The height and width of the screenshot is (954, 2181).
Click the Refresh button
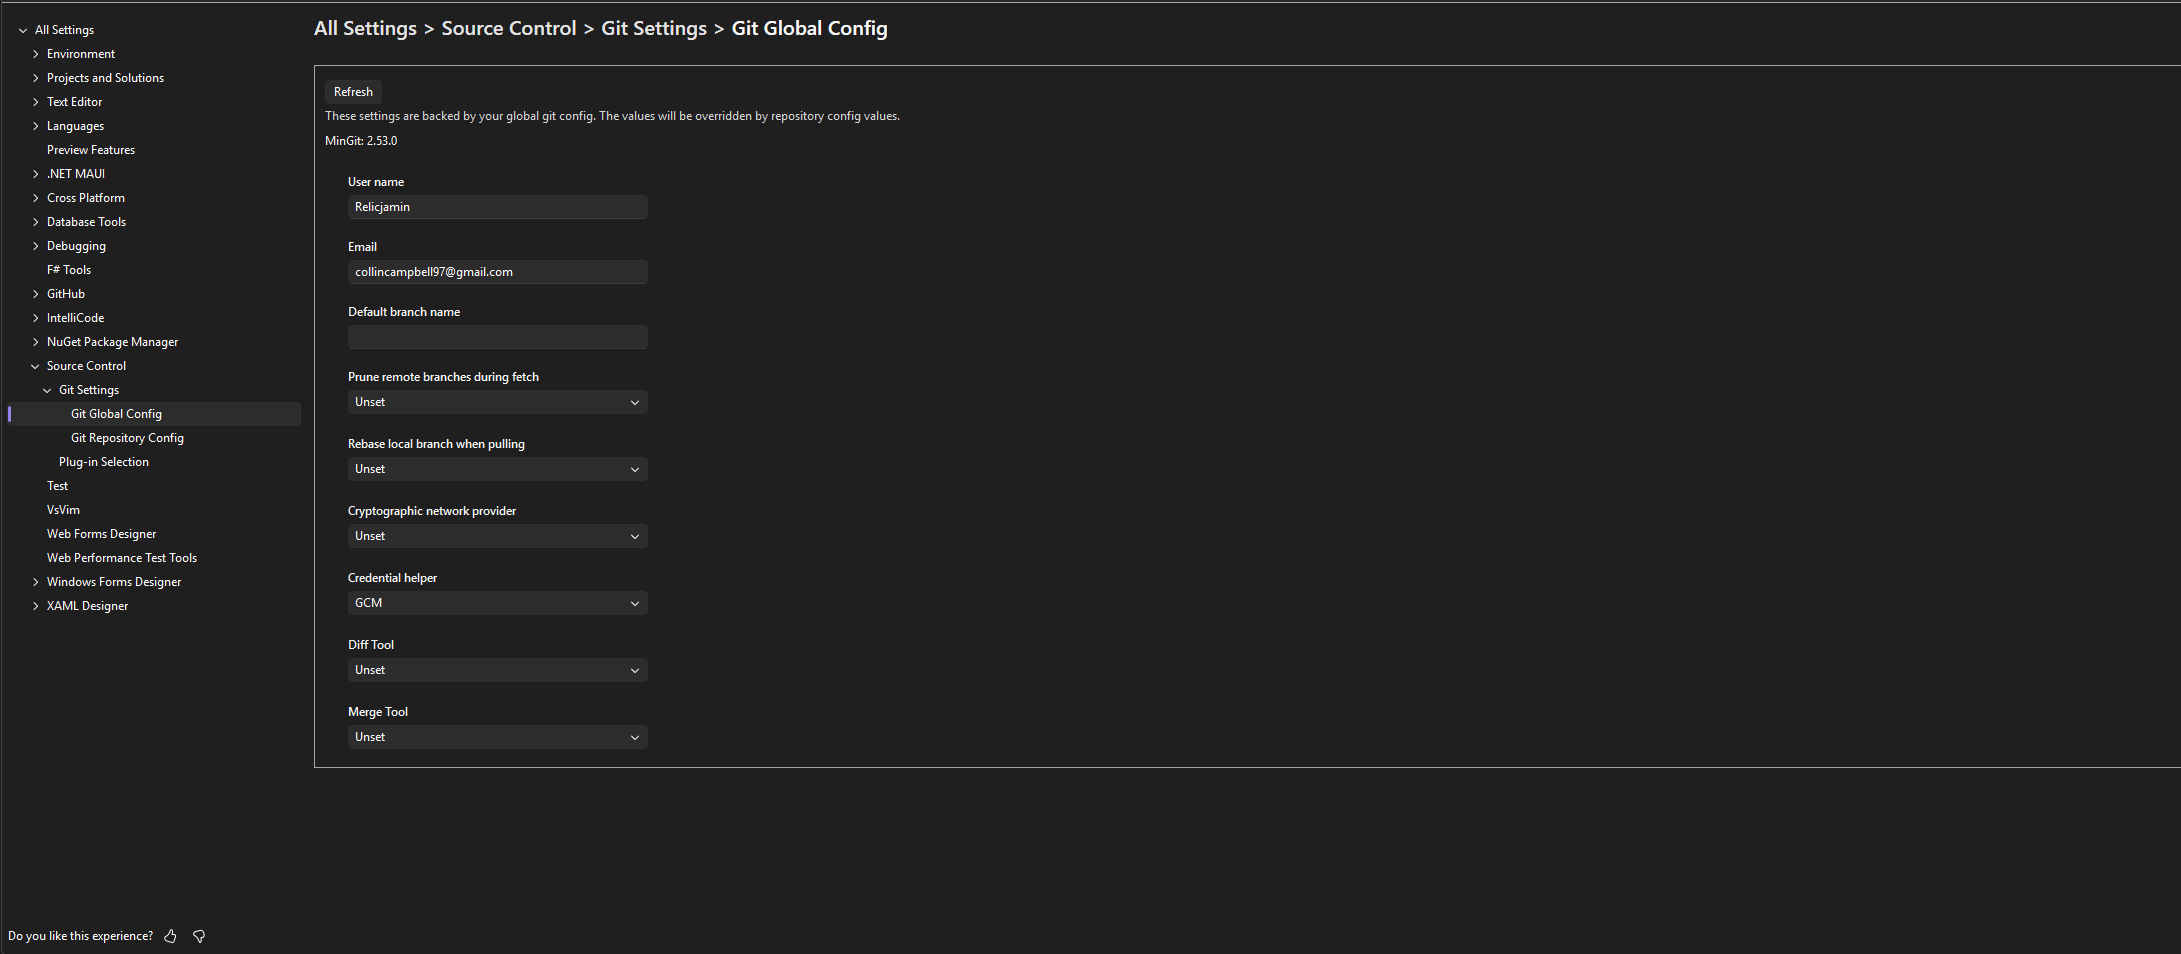pos(353,91)
